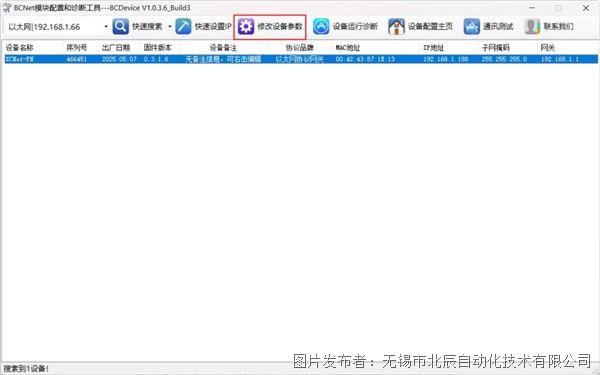This screenshot has width=600, height=375.
Task: Open 联系我们 contact button
Action: click(549, 26)
